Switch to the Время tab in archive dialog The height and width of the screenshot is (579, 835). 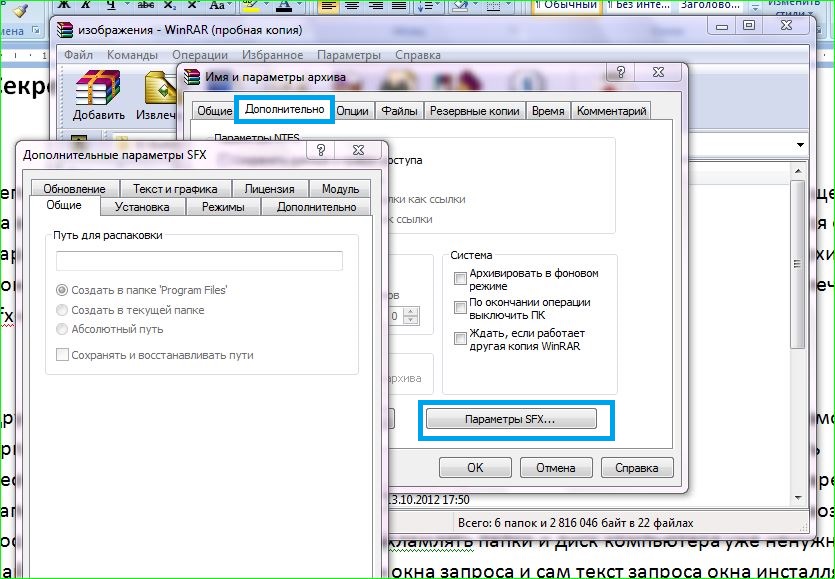[x=548, y=111]
